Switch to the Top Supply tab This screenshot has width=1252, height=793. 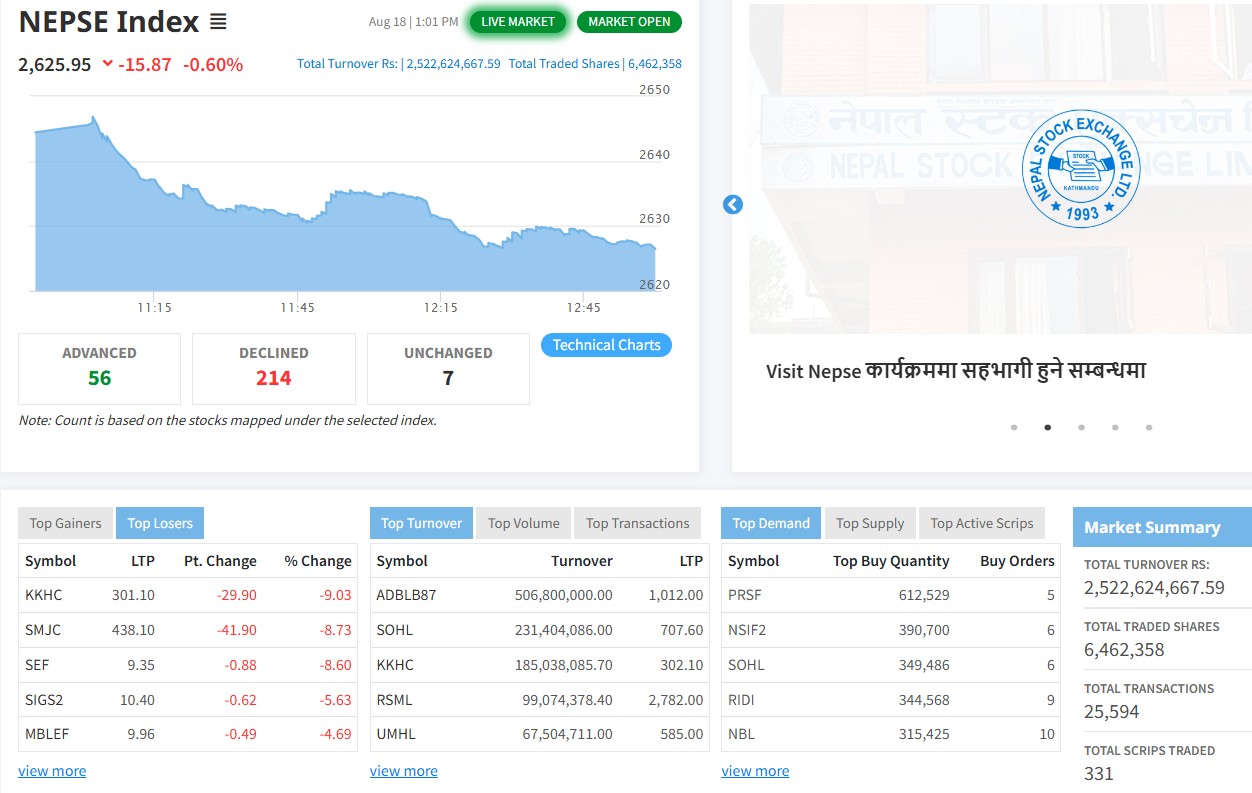point(870,523)
